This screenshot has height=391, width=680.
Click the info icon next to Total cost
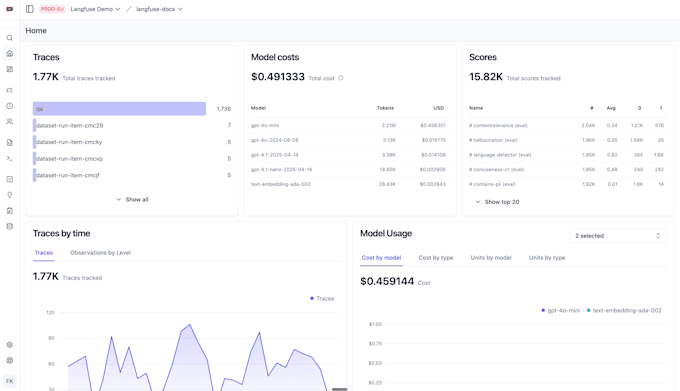[x=341, y=78]
